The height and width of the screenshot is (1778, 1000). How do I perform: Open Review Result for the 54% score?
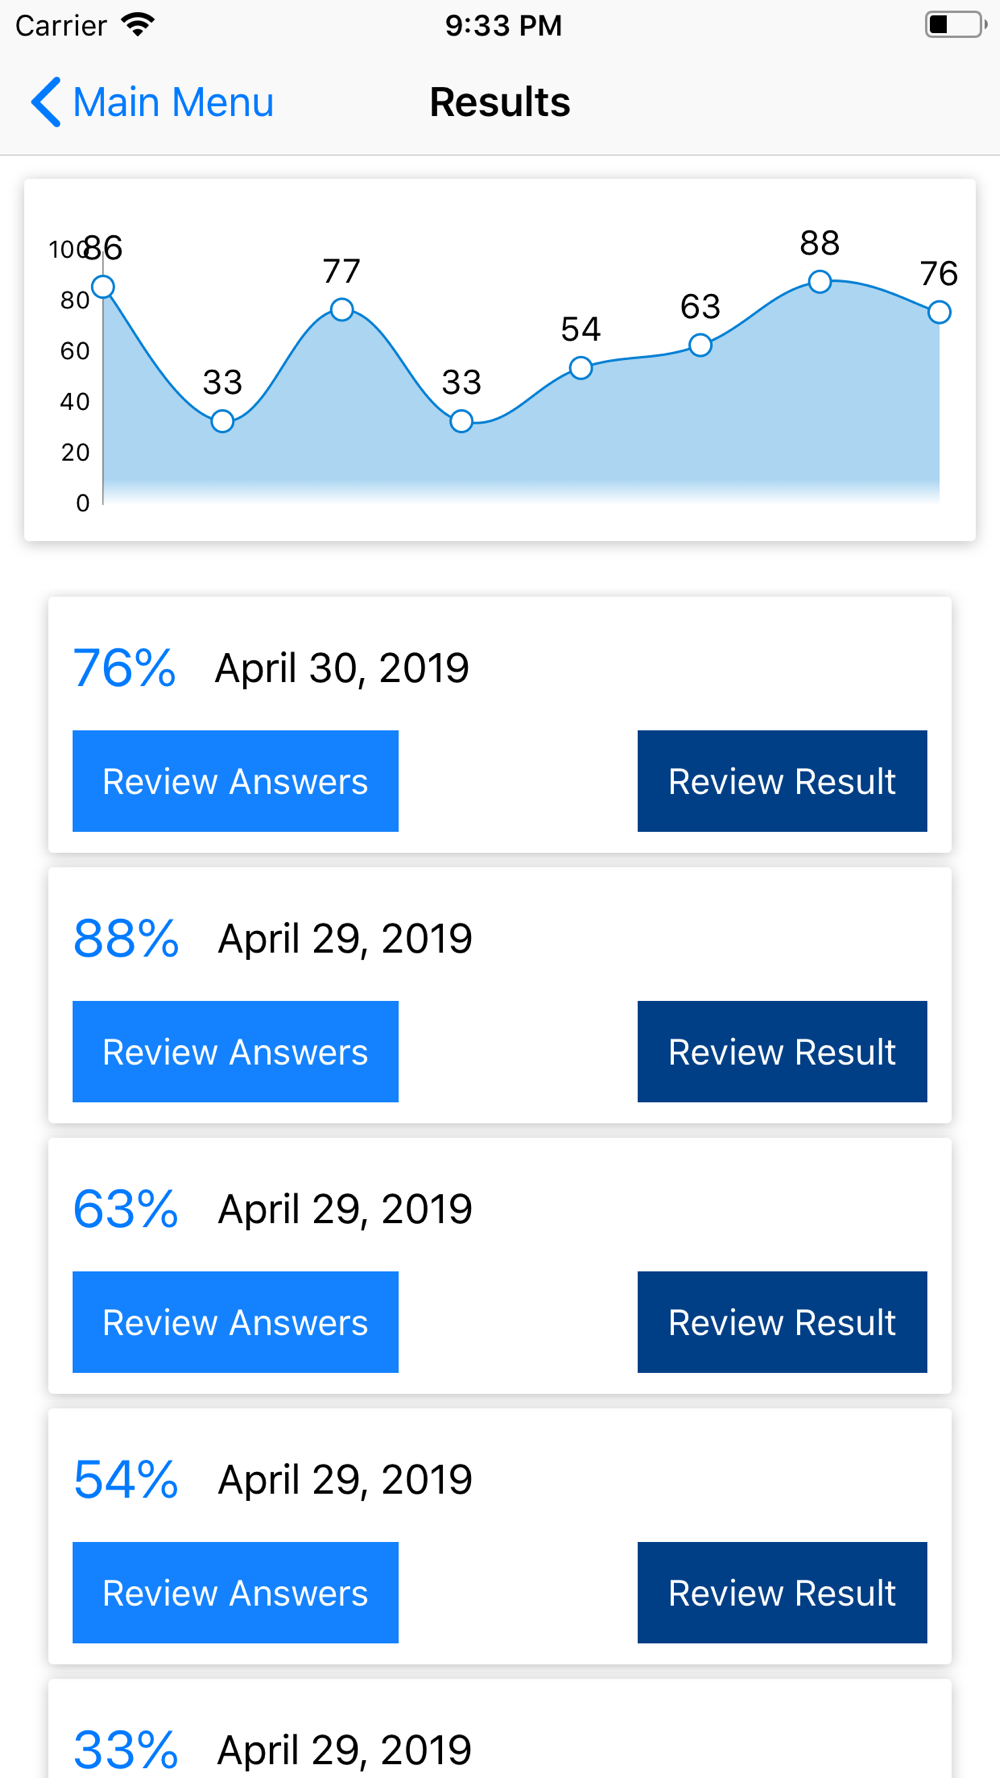782,1593
